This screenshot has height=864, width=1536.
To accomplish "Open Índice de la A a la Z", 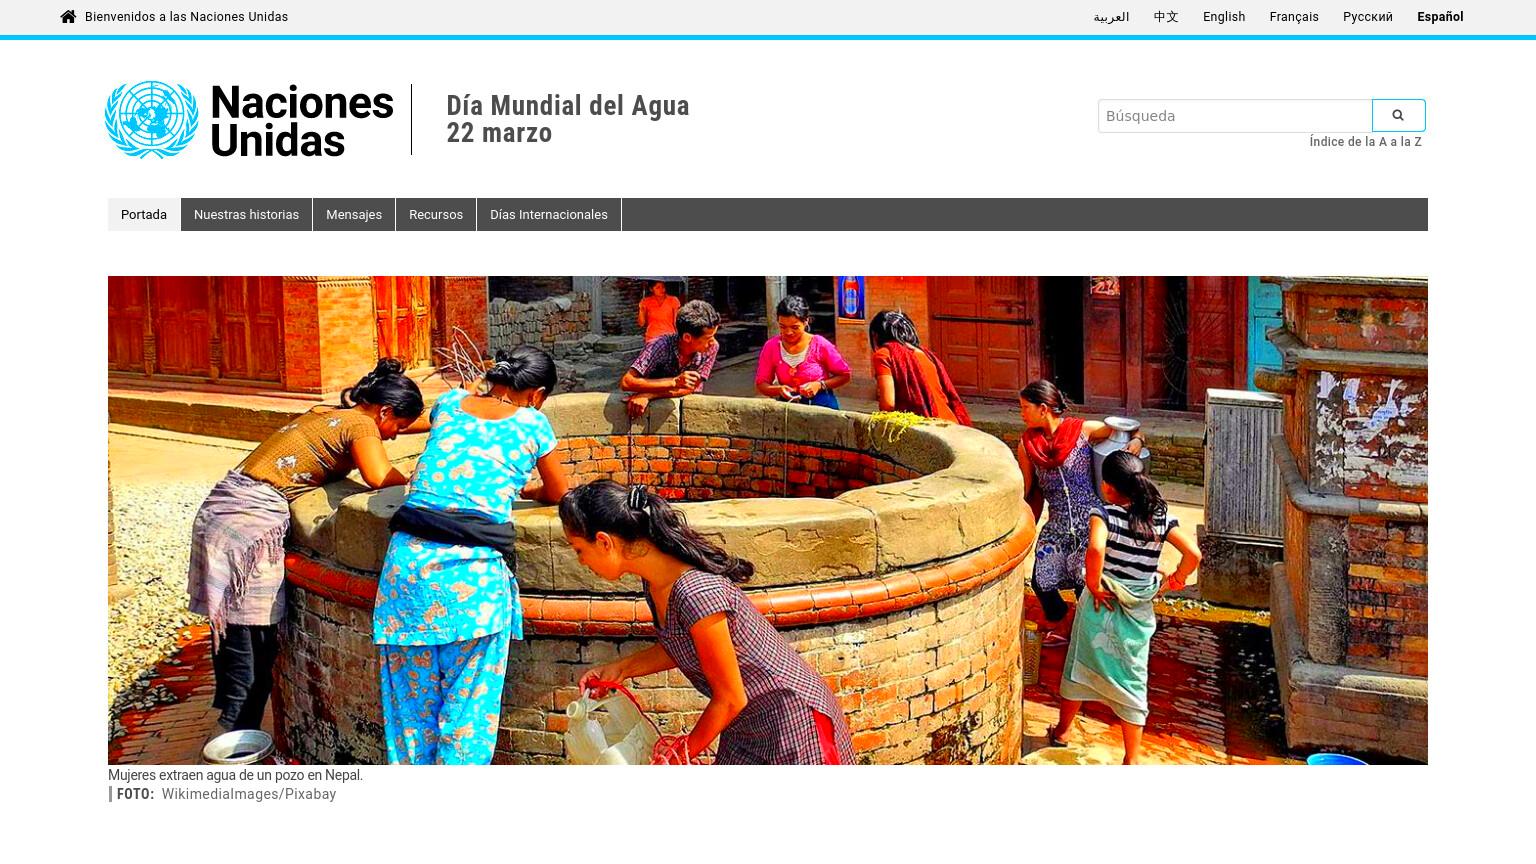I will [1365, 142].
